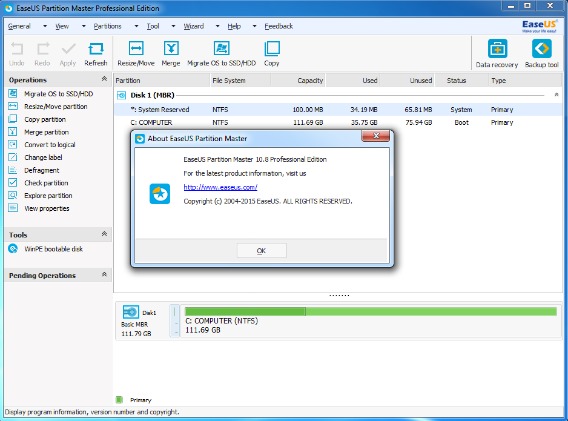Click the small System Reserved block in disk map
The image size is (568, 421).
175,321
